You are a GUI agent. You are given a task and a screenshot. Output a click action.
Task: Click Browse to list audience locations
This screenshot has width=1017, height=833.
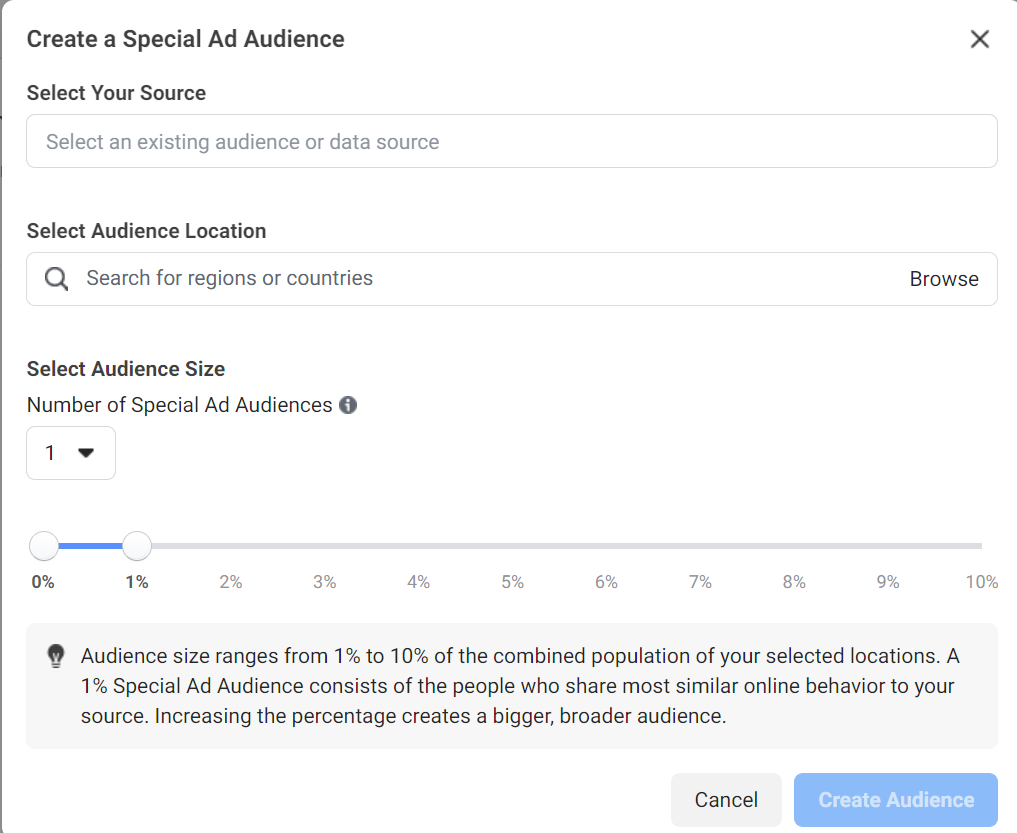(943, 279)
